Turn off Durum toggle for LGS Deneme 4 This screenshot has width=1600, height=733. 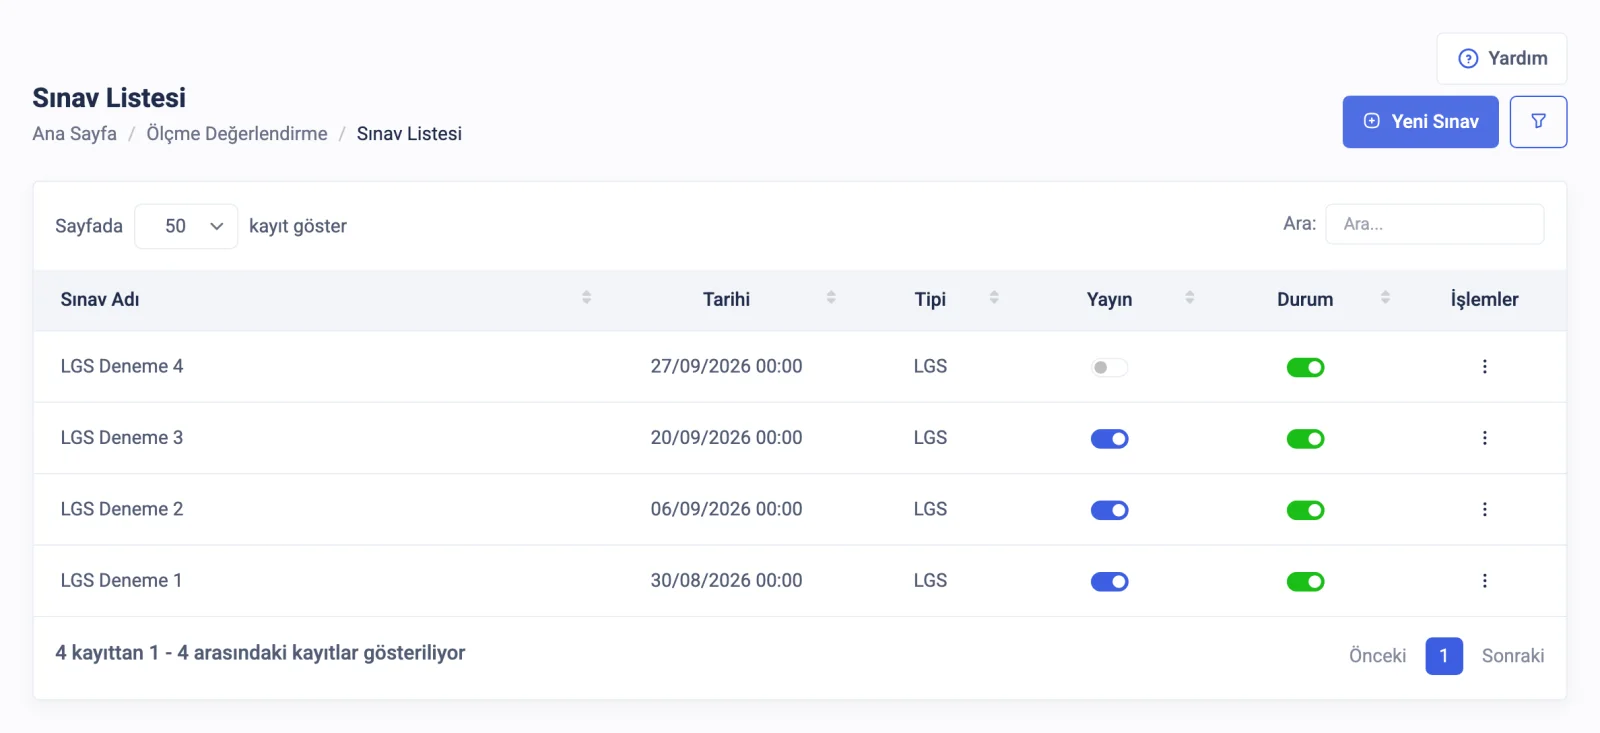coord(1305,368)
